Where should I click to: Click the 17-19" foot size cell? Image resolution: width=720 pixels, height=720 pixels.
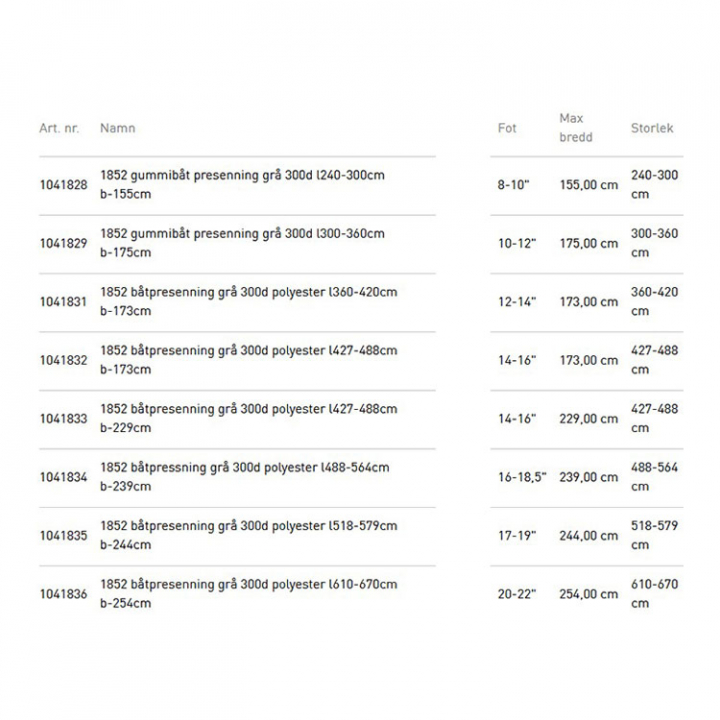click(518, 536)
